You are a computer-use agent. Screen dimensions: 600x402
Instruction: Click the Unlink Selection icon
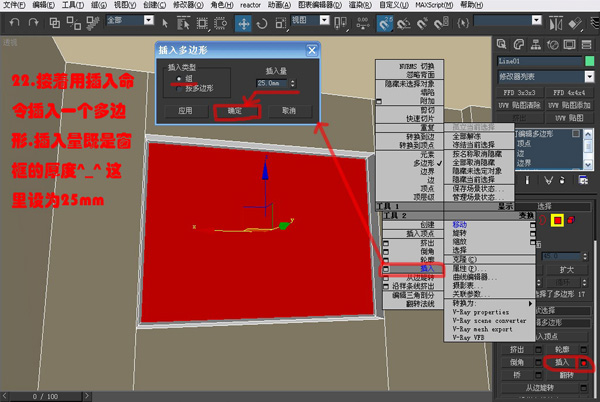(x=73, y=23)
